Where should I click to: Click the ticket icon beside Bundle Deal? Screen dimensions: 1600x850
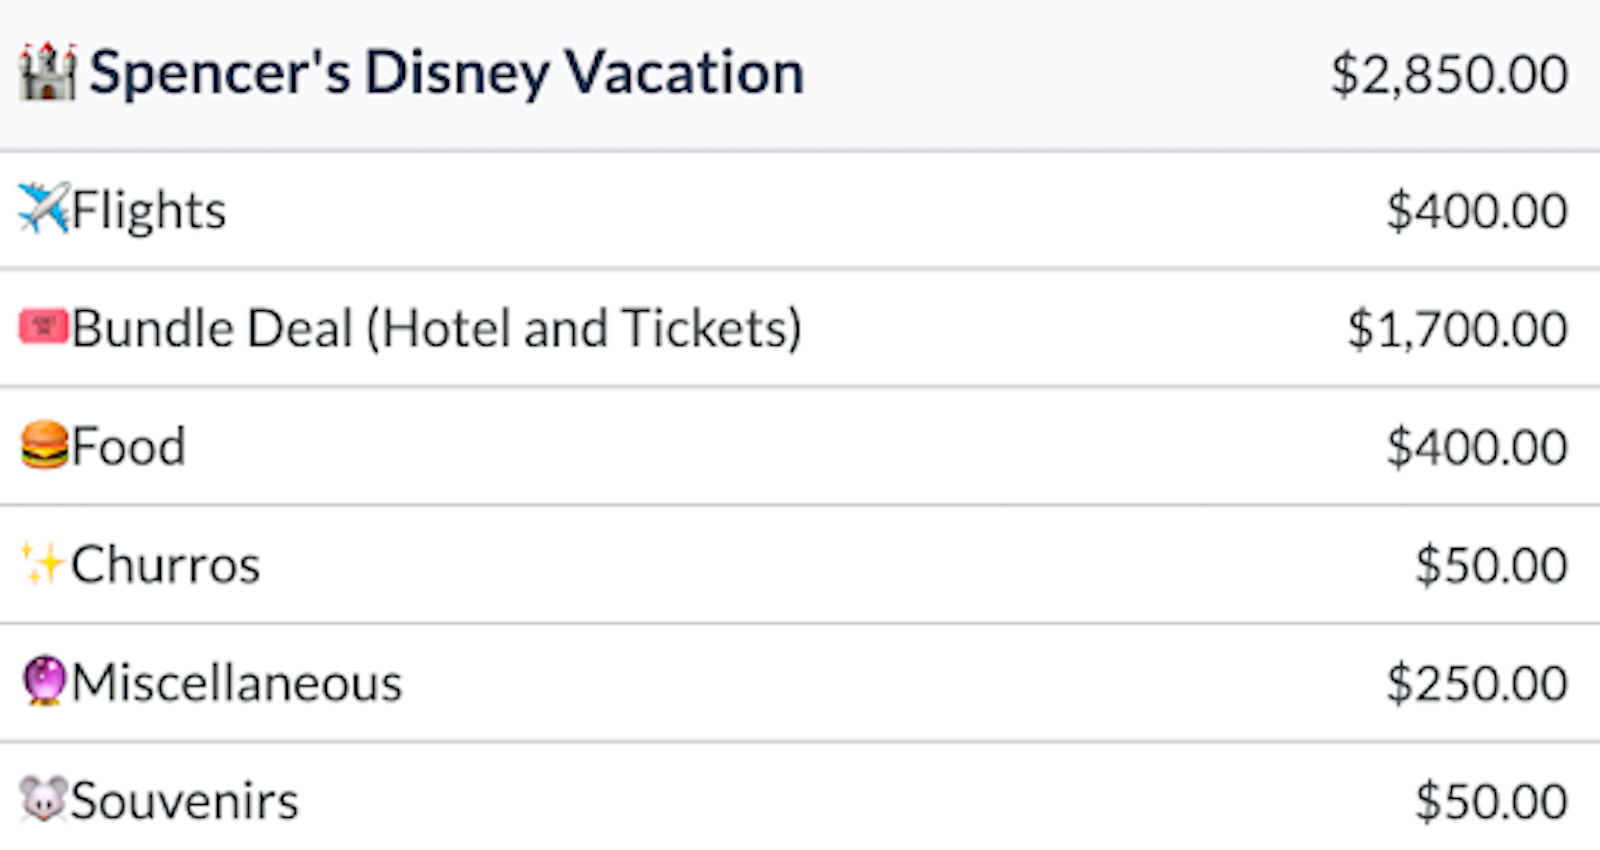tap(44, 327)
